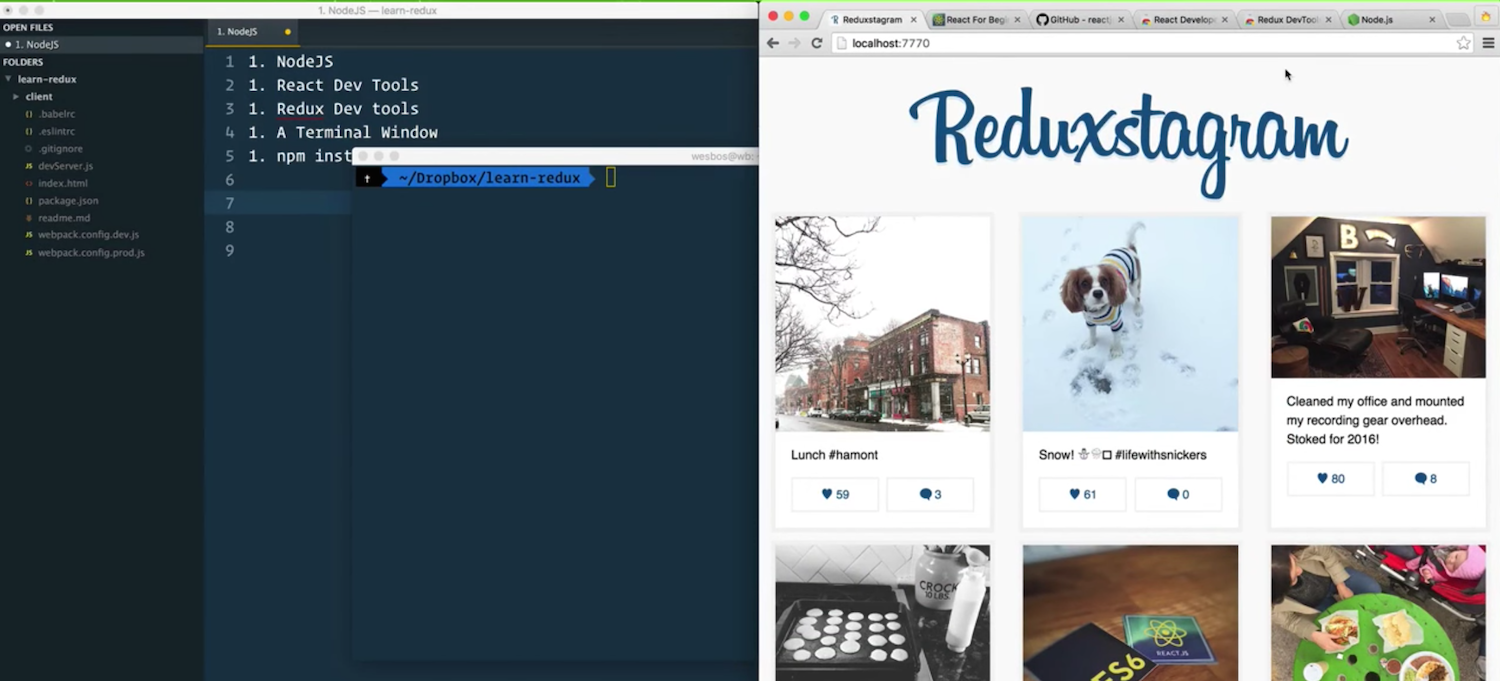Image resolution: width=1500 pixels, height=681 pixels.
Task: Close the Node.js tab
Action: (x=1432, y=20)
